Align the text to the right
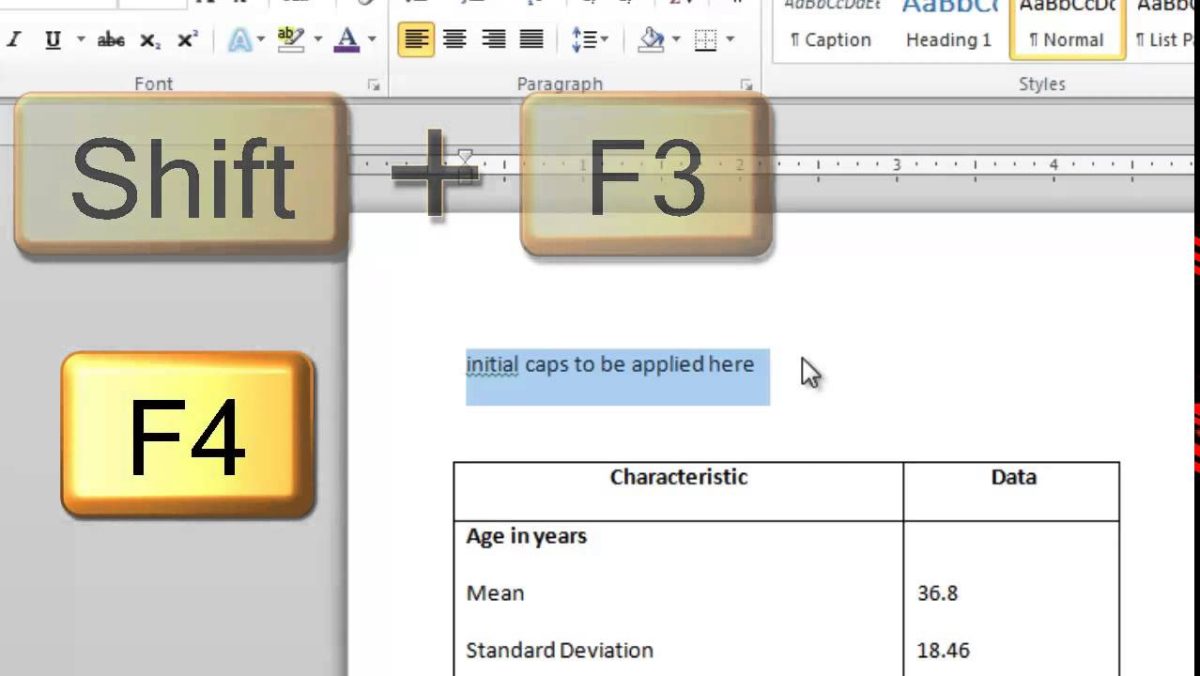The width and height of the screenshot is (1200, 676). point(494,40)
